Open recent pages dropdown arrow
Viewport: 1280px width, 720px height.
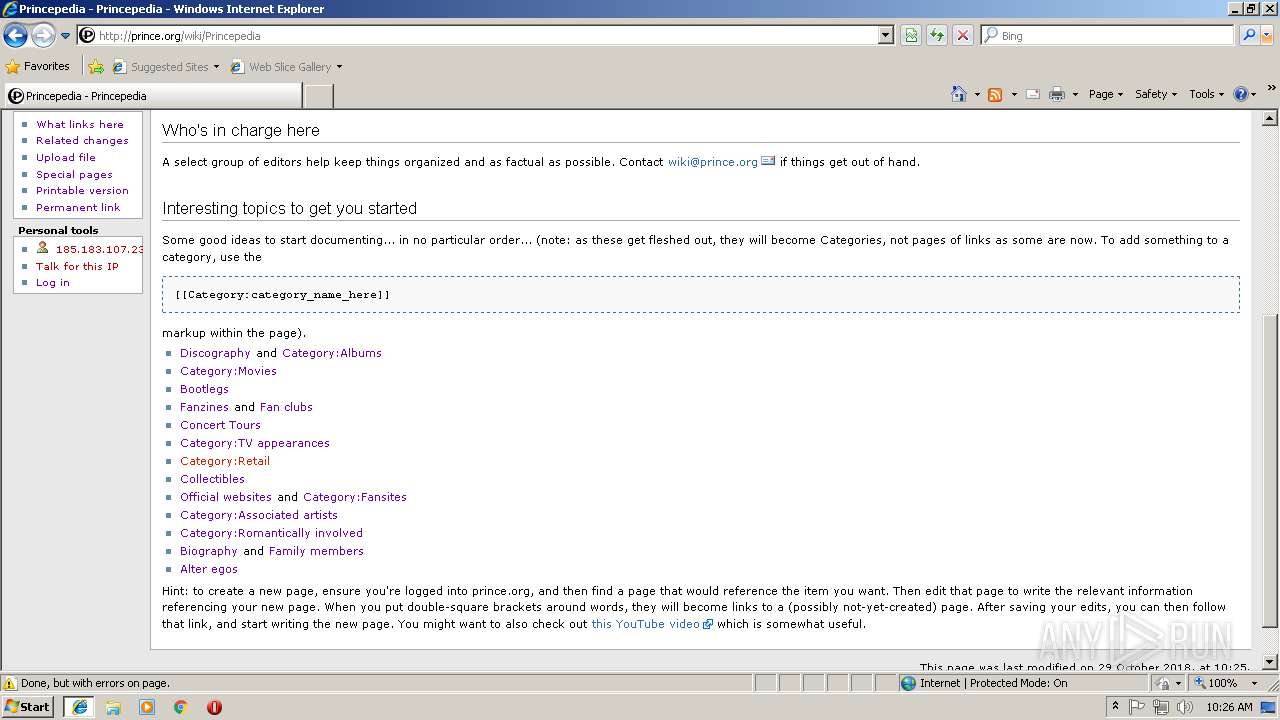click(66, 36)
